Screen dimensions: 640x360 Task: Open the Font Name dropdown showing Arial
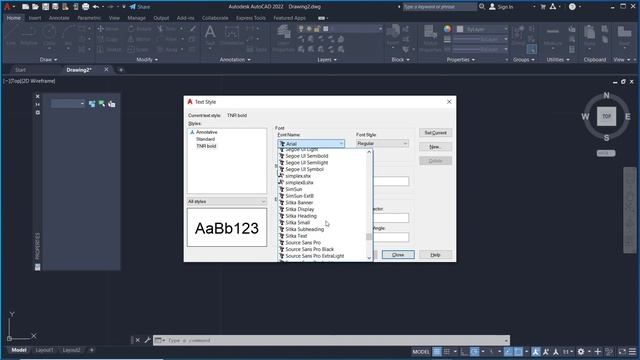tap(311, 144)
